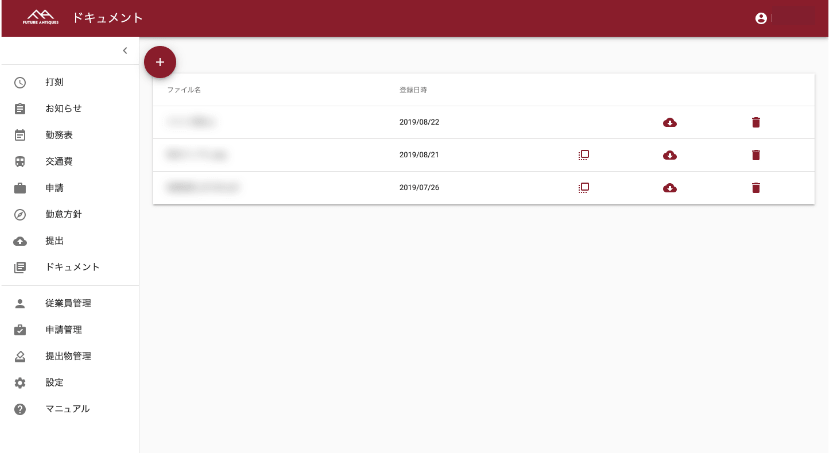The width and height of the screenshot is (830, 455).
Task: Go to お知らせ in the sidebar
Action: pos(63,108)
